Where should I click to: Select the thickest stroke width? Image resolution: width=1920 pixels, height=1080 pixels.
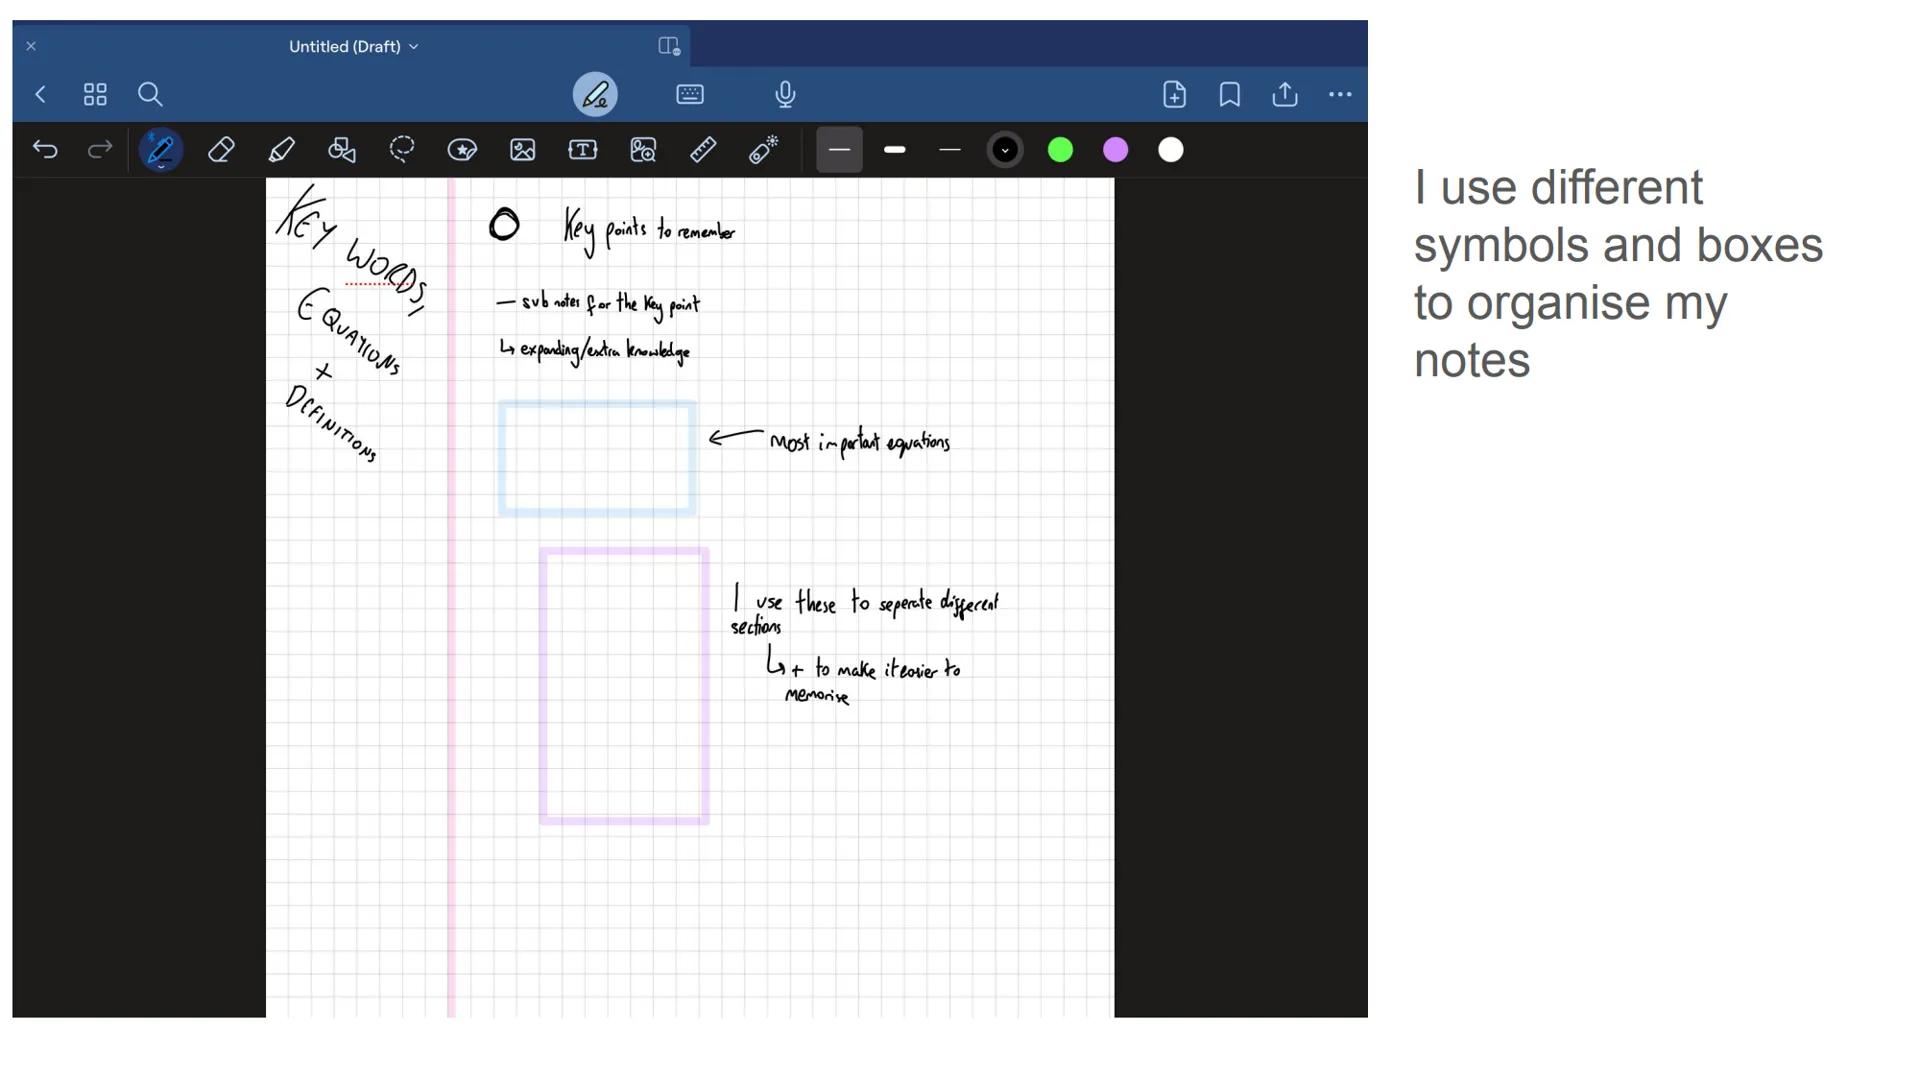click(894, 149)
